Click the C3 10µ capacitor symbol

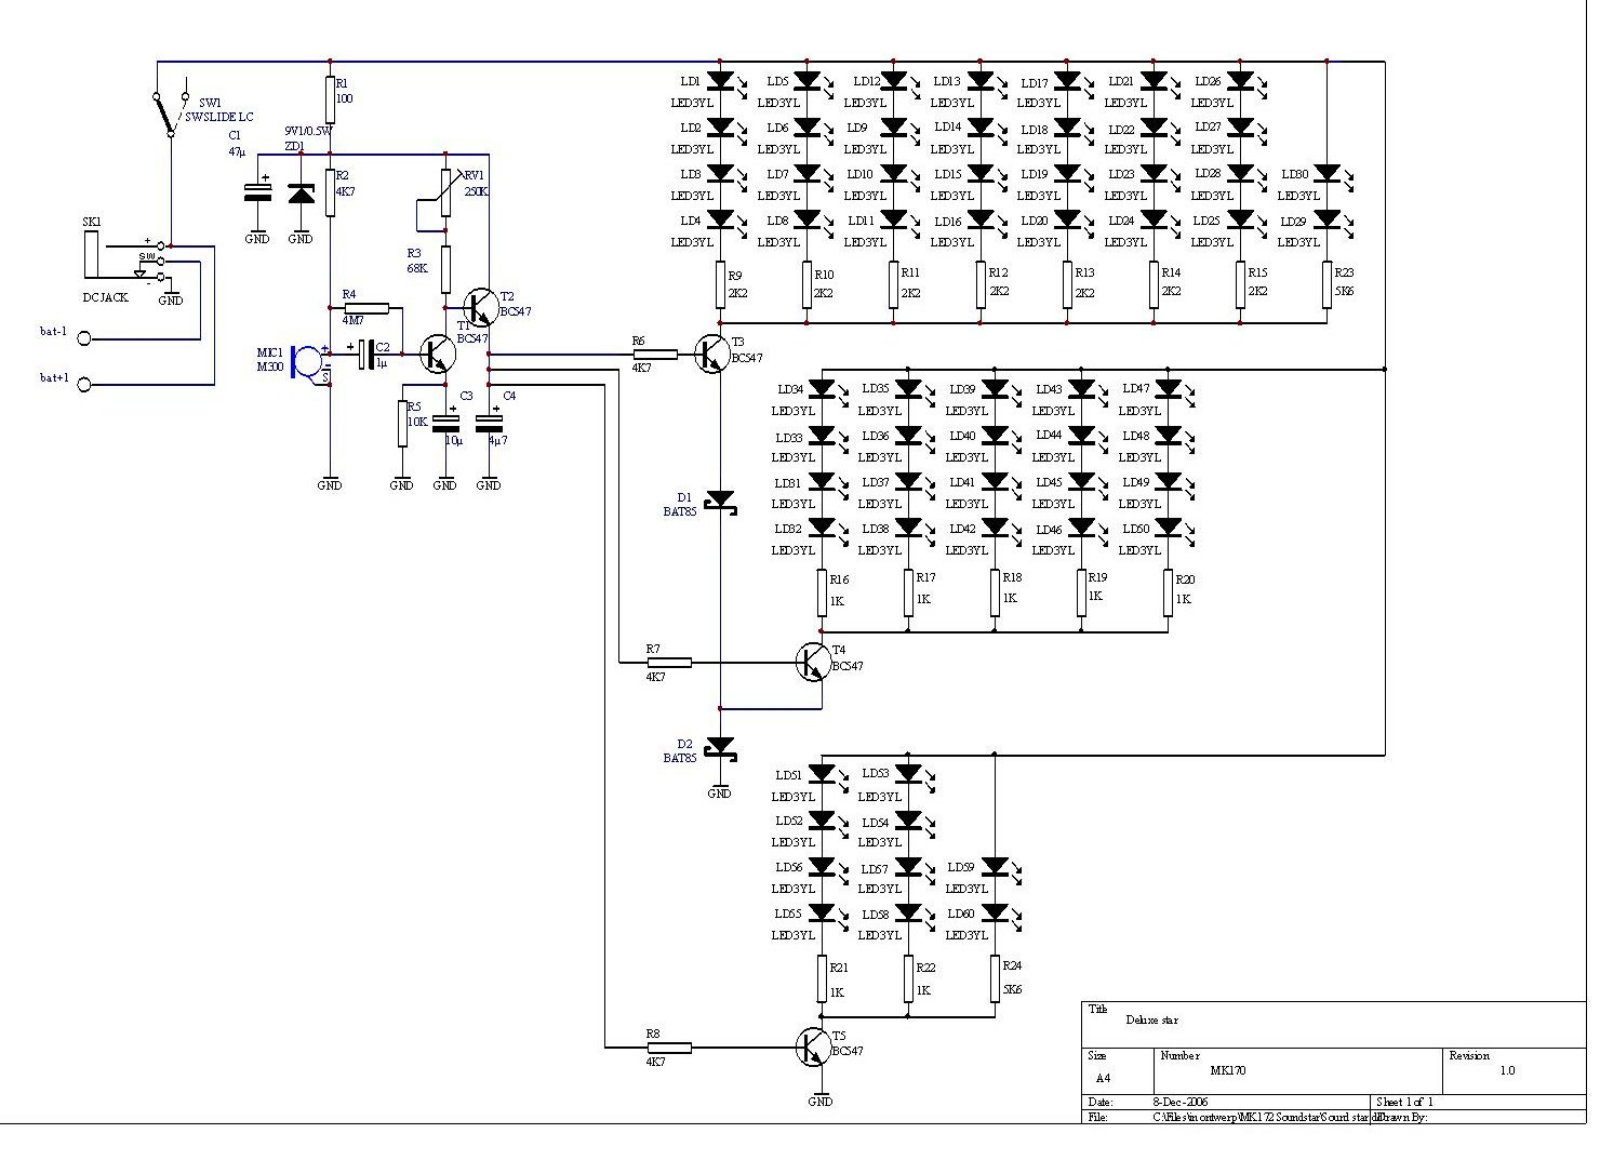(445, 421)
